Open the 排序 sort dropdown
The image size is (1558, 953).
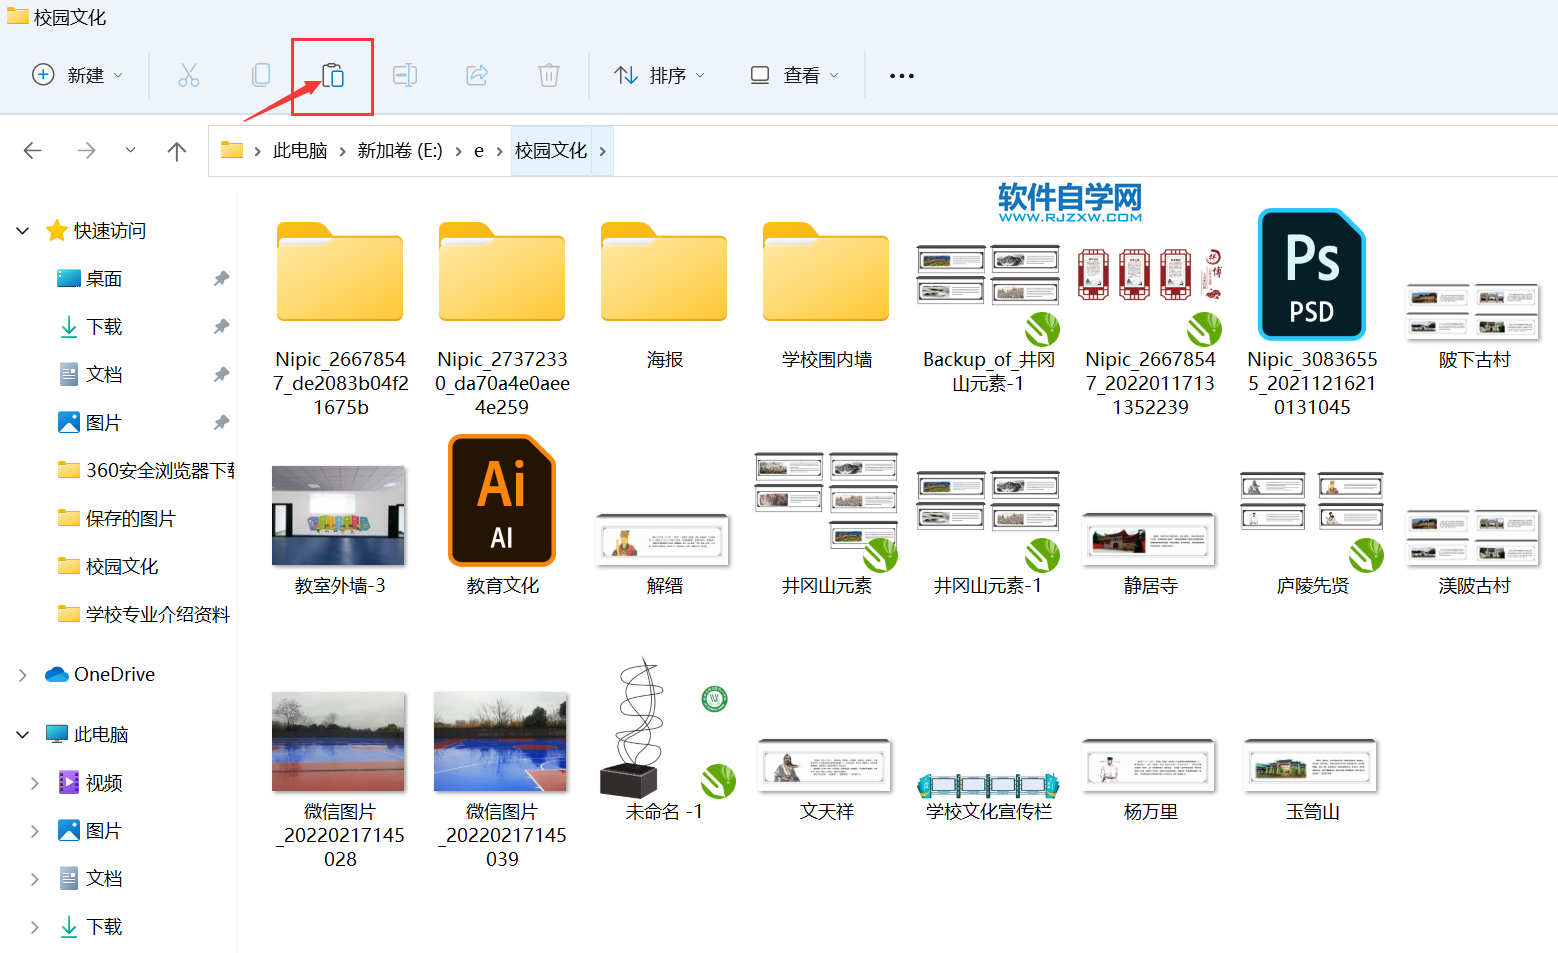pyautogui.click(x=659, y=75)
